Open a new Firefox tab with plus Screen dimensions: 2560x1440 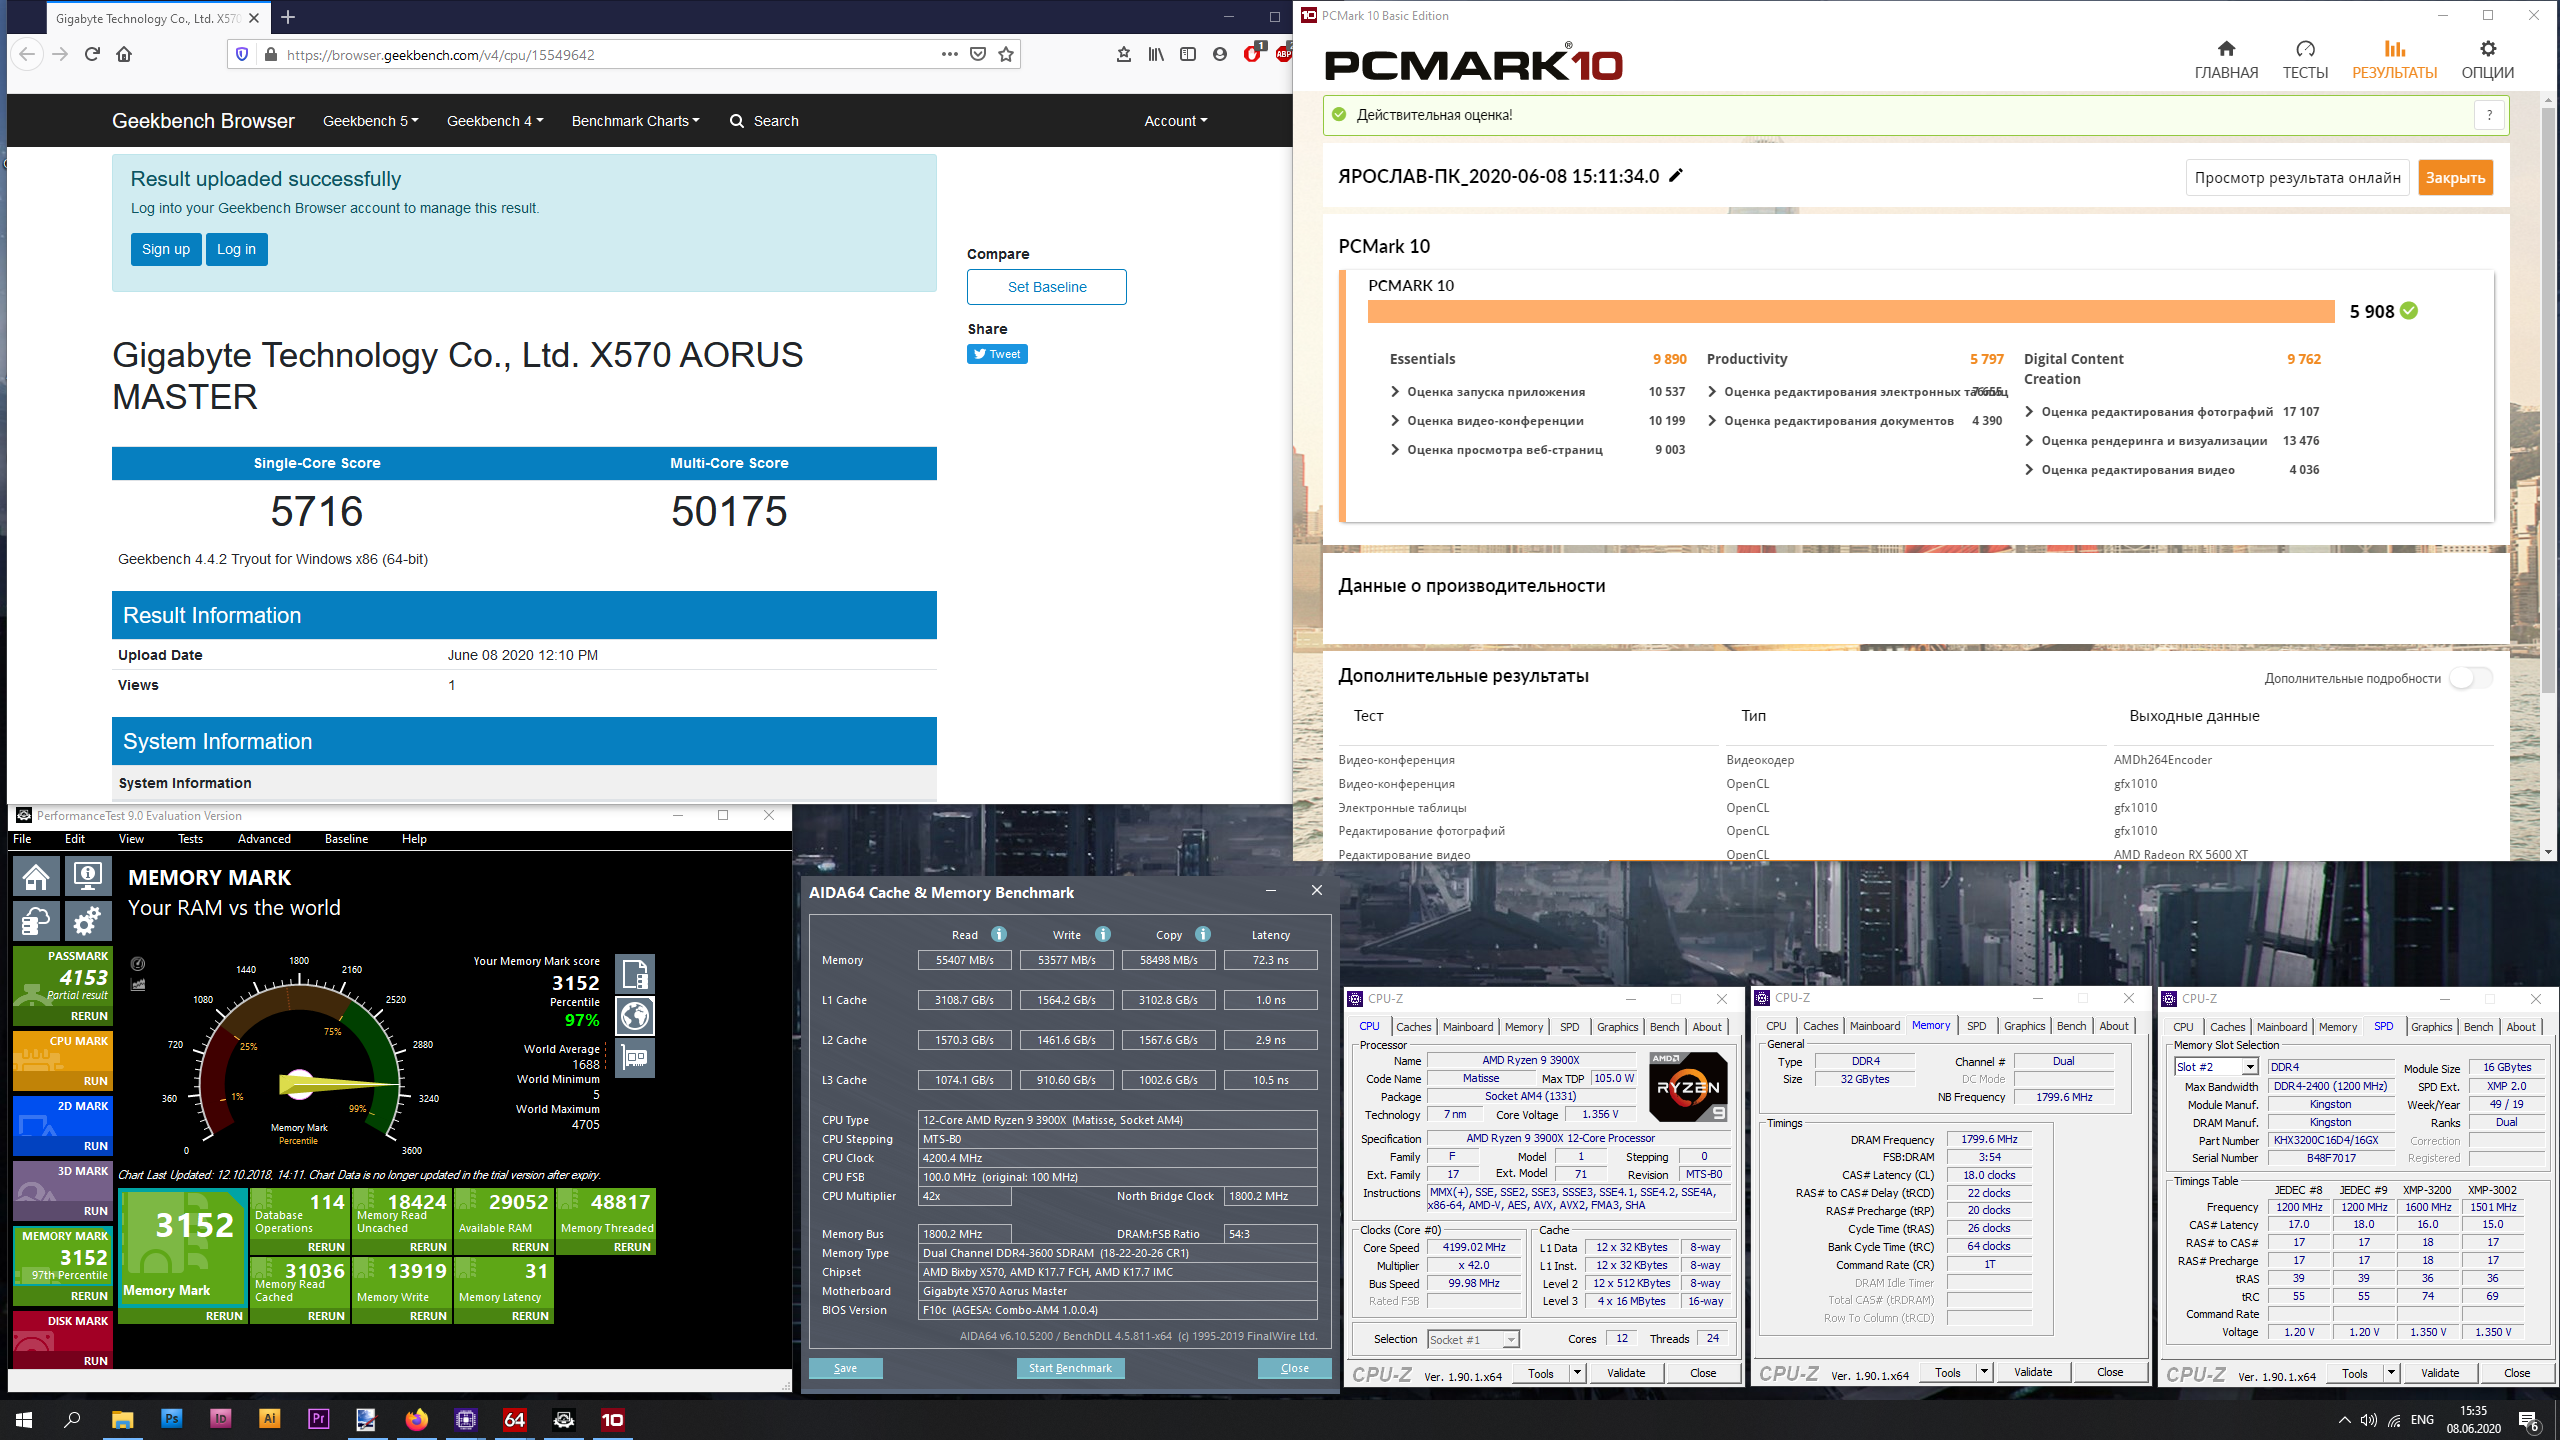288,17
